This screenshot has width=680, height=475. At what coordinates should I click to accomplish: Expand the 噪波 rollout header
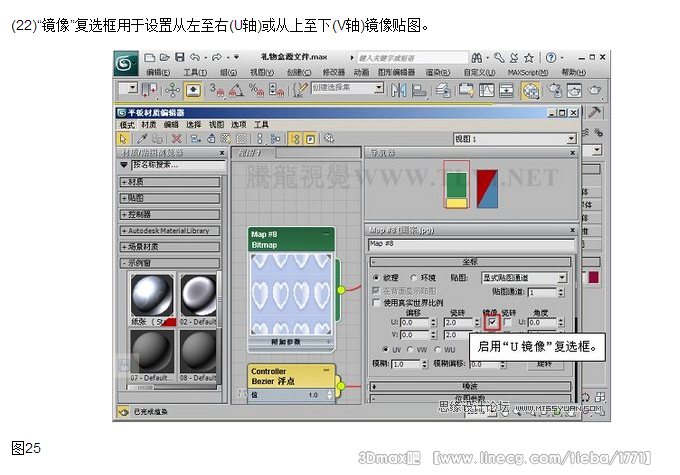tap(470, 386)
